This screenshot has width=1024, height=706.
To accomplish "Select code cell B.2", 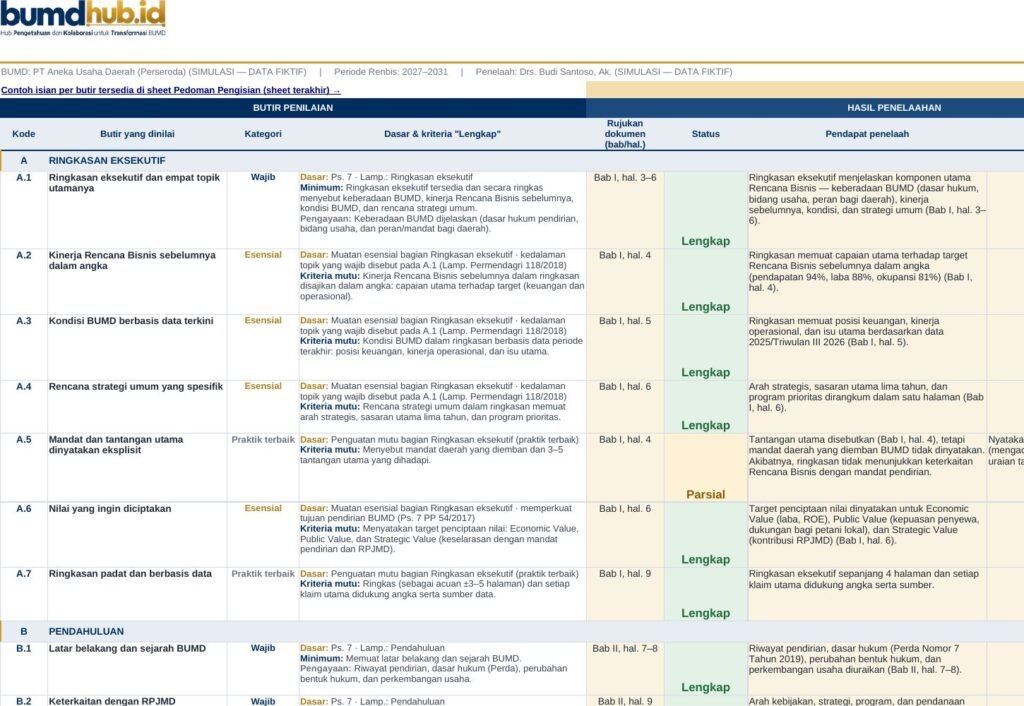I will 24,701.
